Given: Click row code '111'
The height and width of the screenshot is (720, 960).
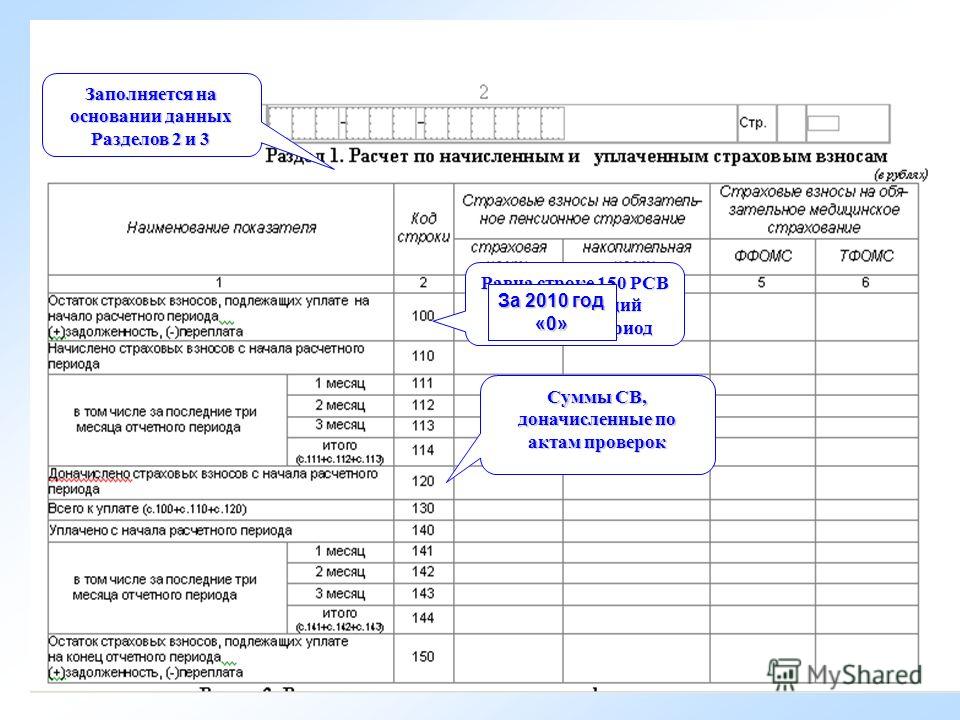Looking at the screenshot, I should 423,383.
